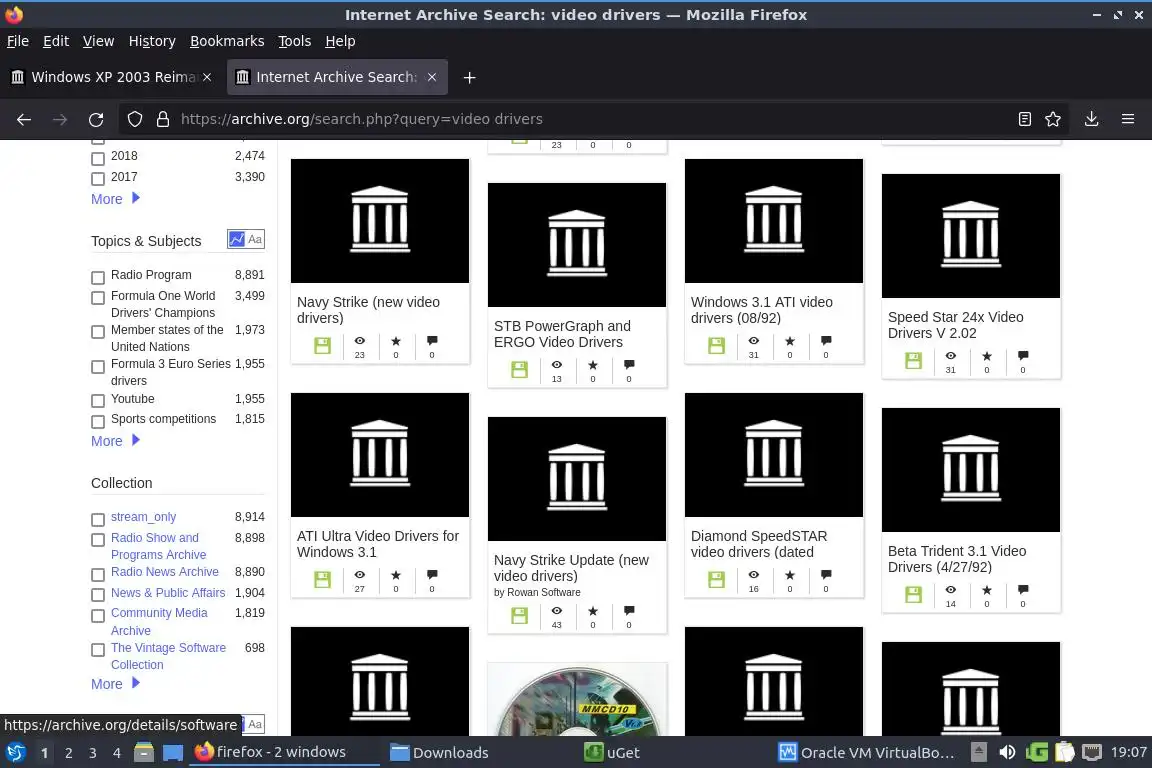
Task: Check The Vintage Software Collection filter
Action: tap(98, 650)
